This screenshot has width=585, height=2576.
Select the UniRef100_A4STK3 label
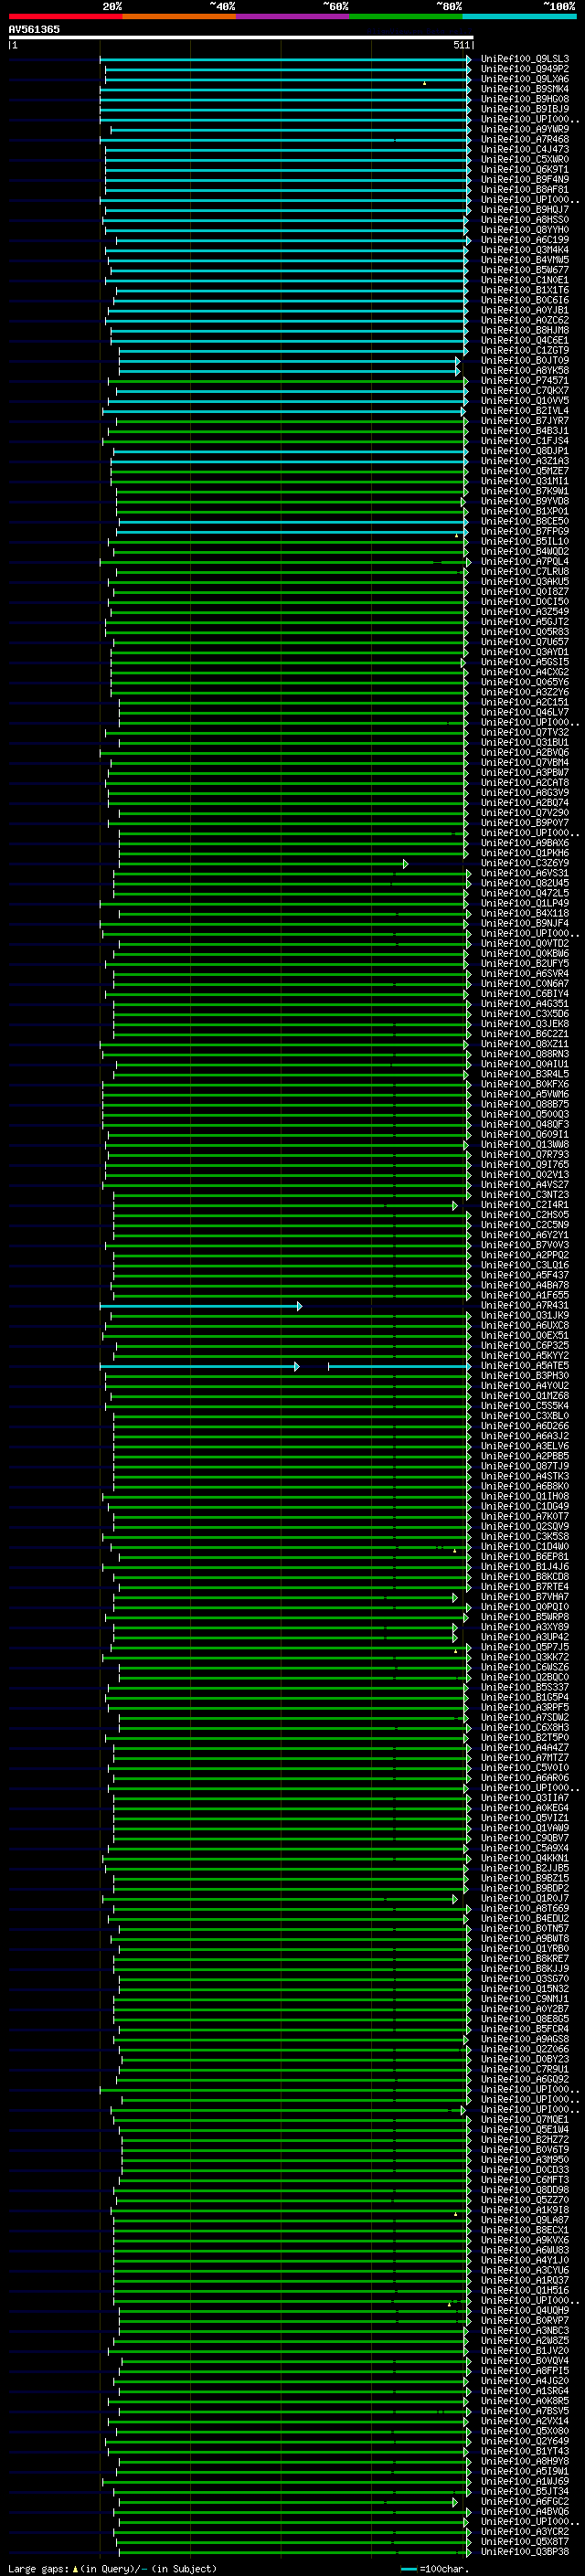click(x=524, y=1476)
